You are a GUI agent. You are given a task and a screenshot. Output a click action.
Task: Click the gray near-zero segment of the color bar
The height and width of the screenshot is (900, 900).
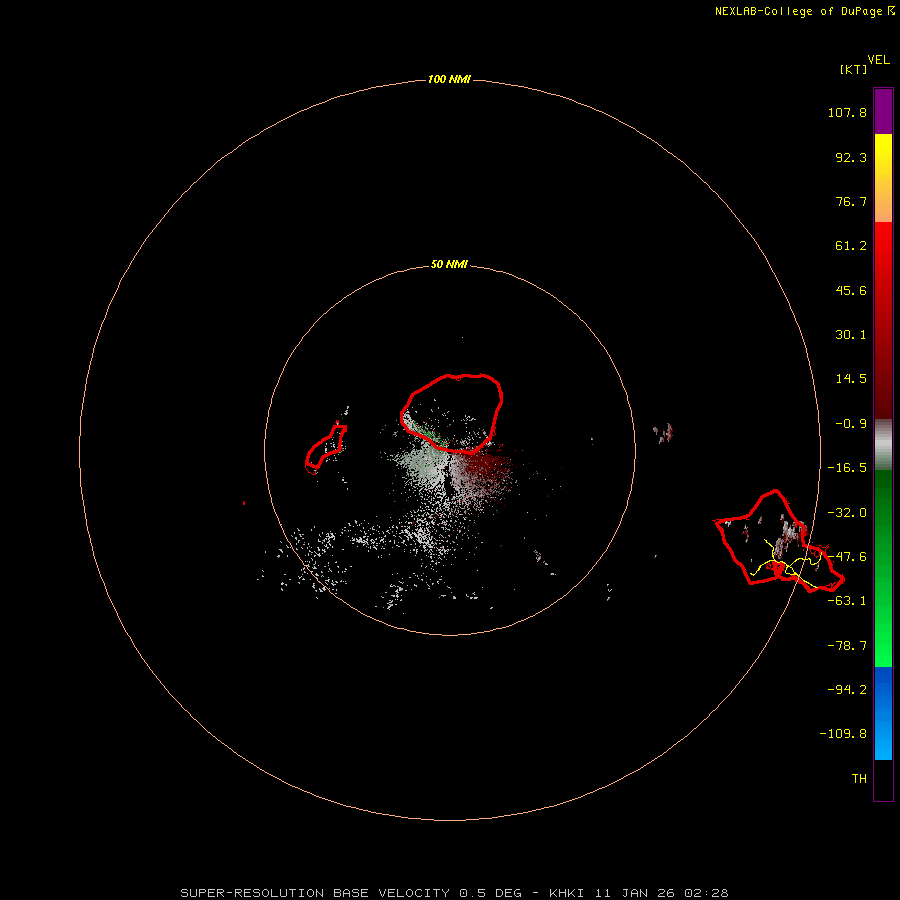pos(883,444)
